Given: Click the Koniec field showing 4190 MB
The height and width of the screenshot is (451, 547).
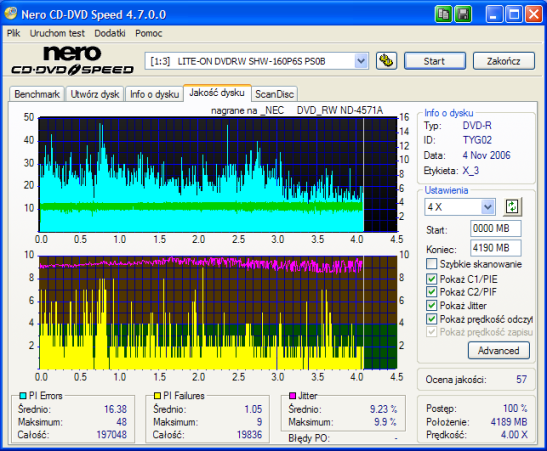Looking at the screenshot, I should [495, 248].
